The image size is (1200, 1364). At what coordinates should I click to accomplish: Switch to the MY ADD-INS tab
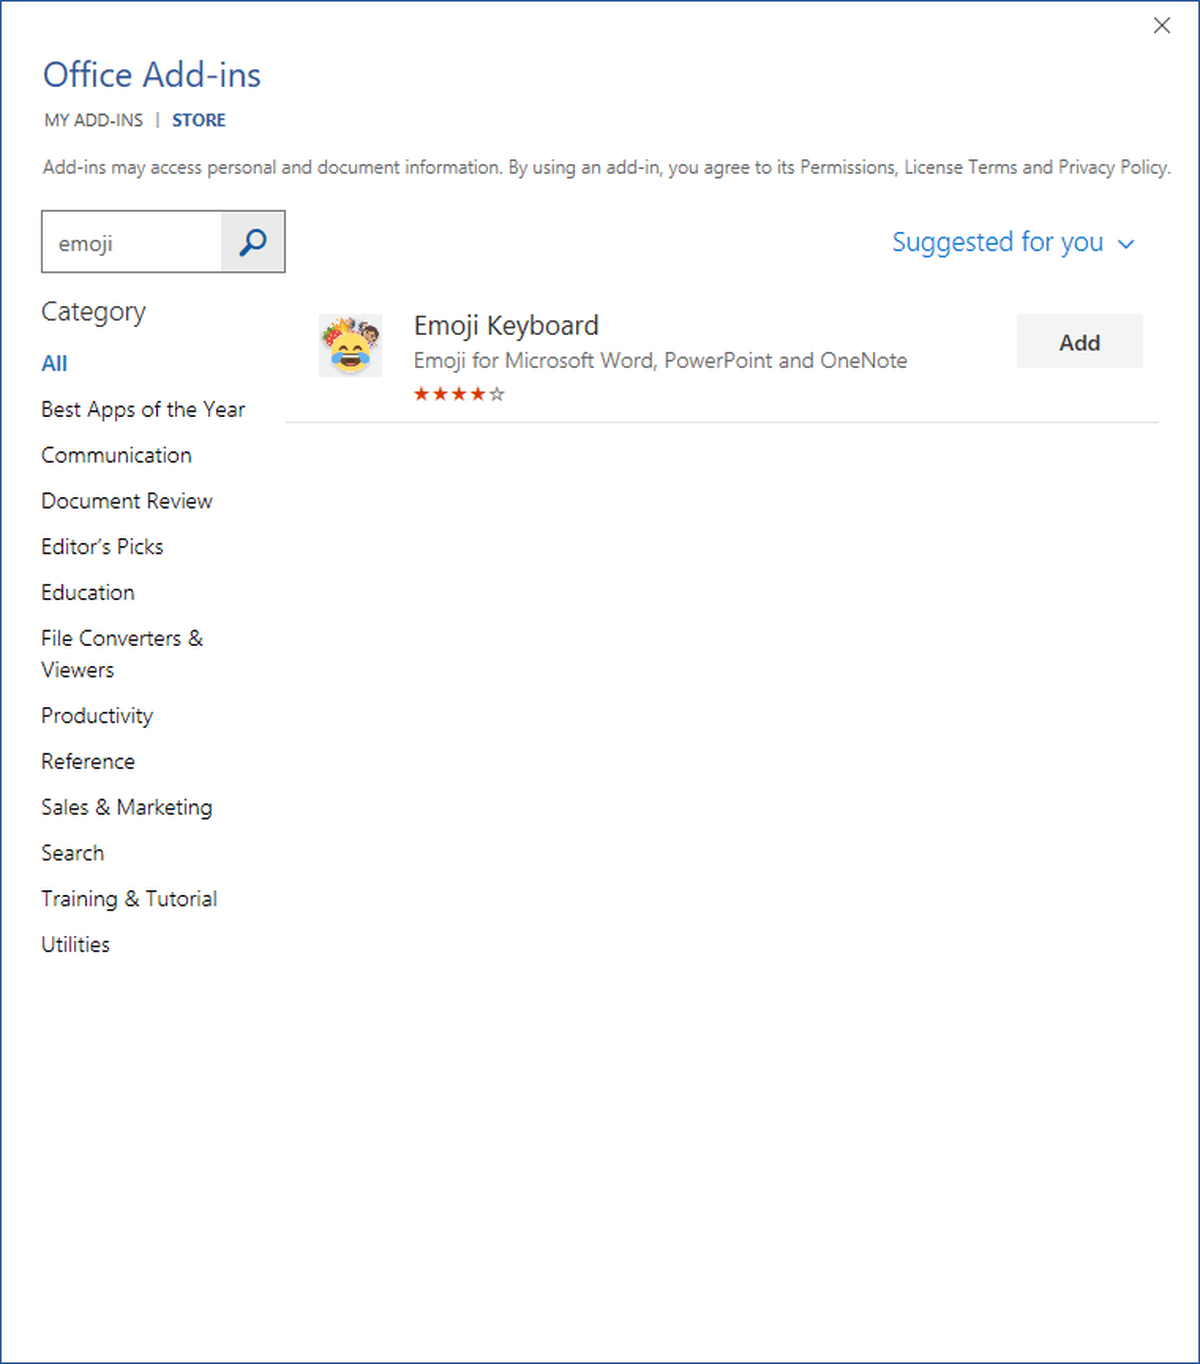click(94, 120)
